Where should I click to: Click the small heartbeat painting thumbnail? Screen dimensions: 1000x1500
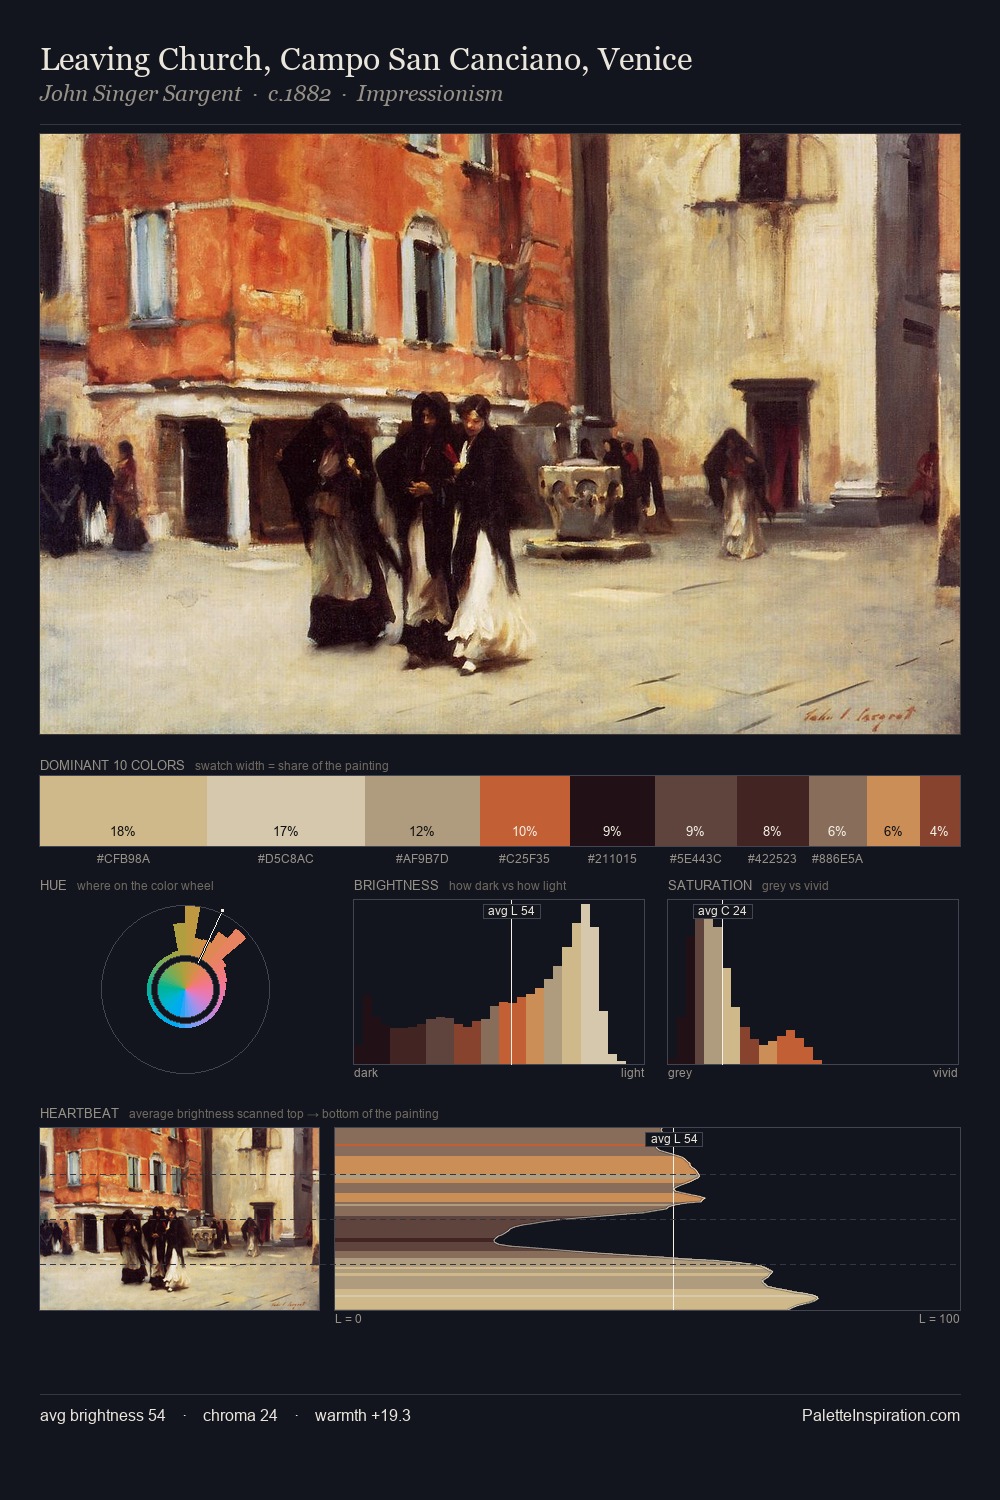click(x=180, y=1219)
